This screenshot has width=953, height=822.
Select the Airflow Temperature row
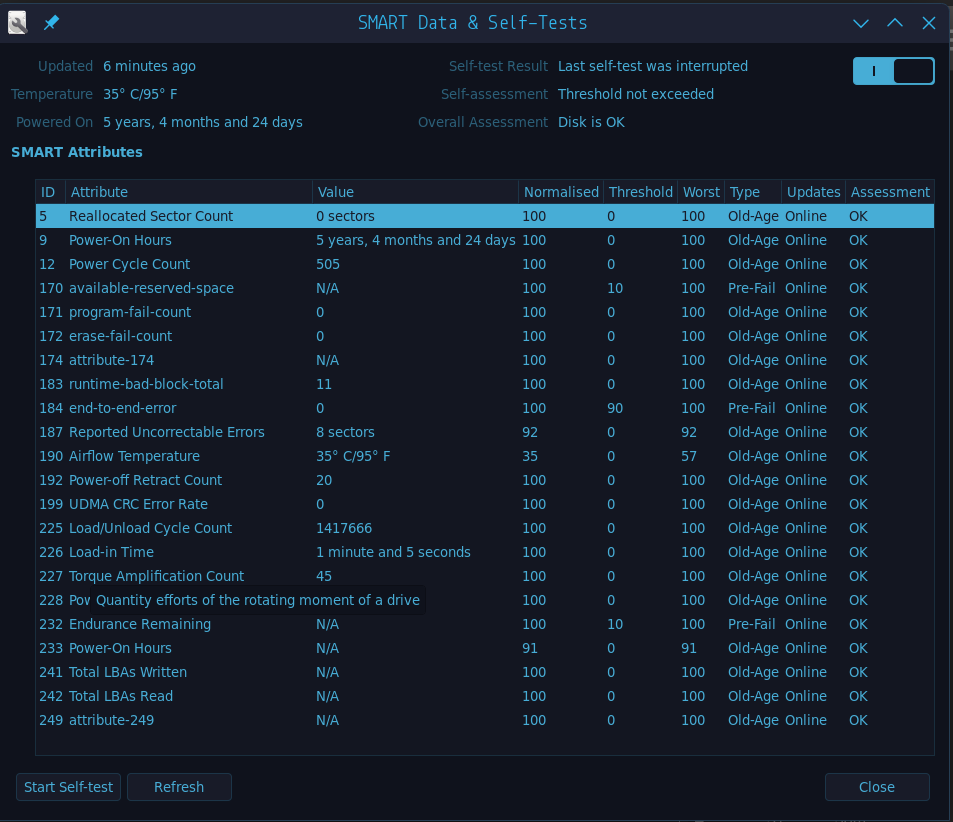coord(134,456)
